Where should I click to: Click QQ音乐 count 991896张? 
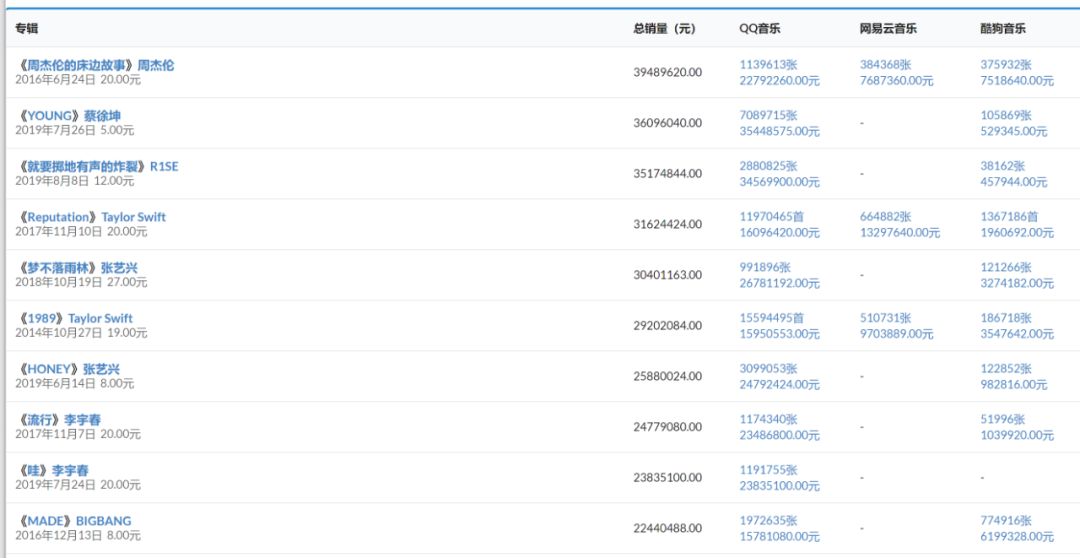pyautogui.click(x=765, y=267)
